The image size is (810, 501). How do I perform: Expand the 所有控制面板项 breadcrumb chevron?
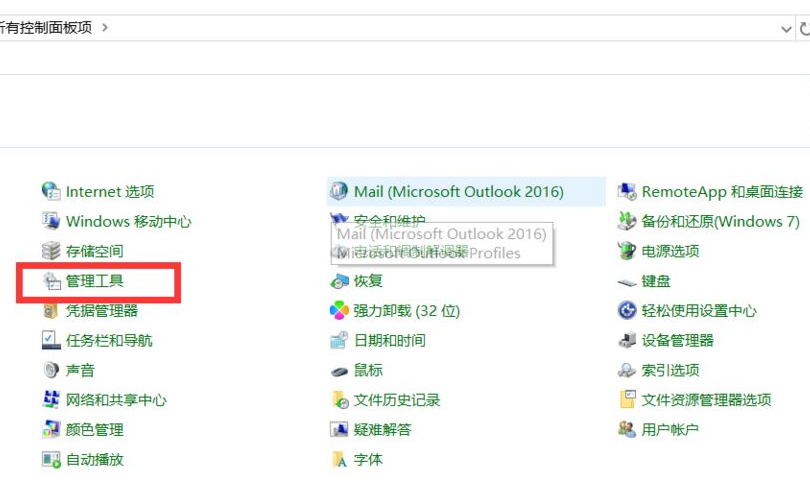coord(105,28)
